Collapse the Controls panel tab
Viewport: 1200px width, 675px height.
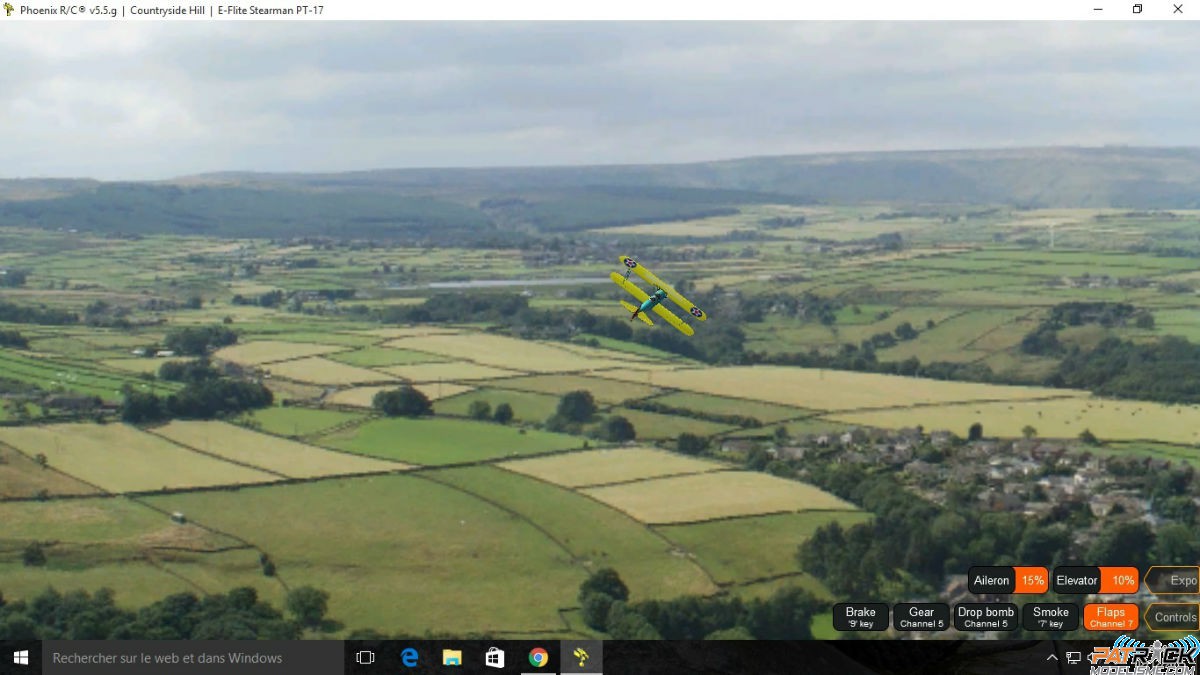coord(1174,617)
